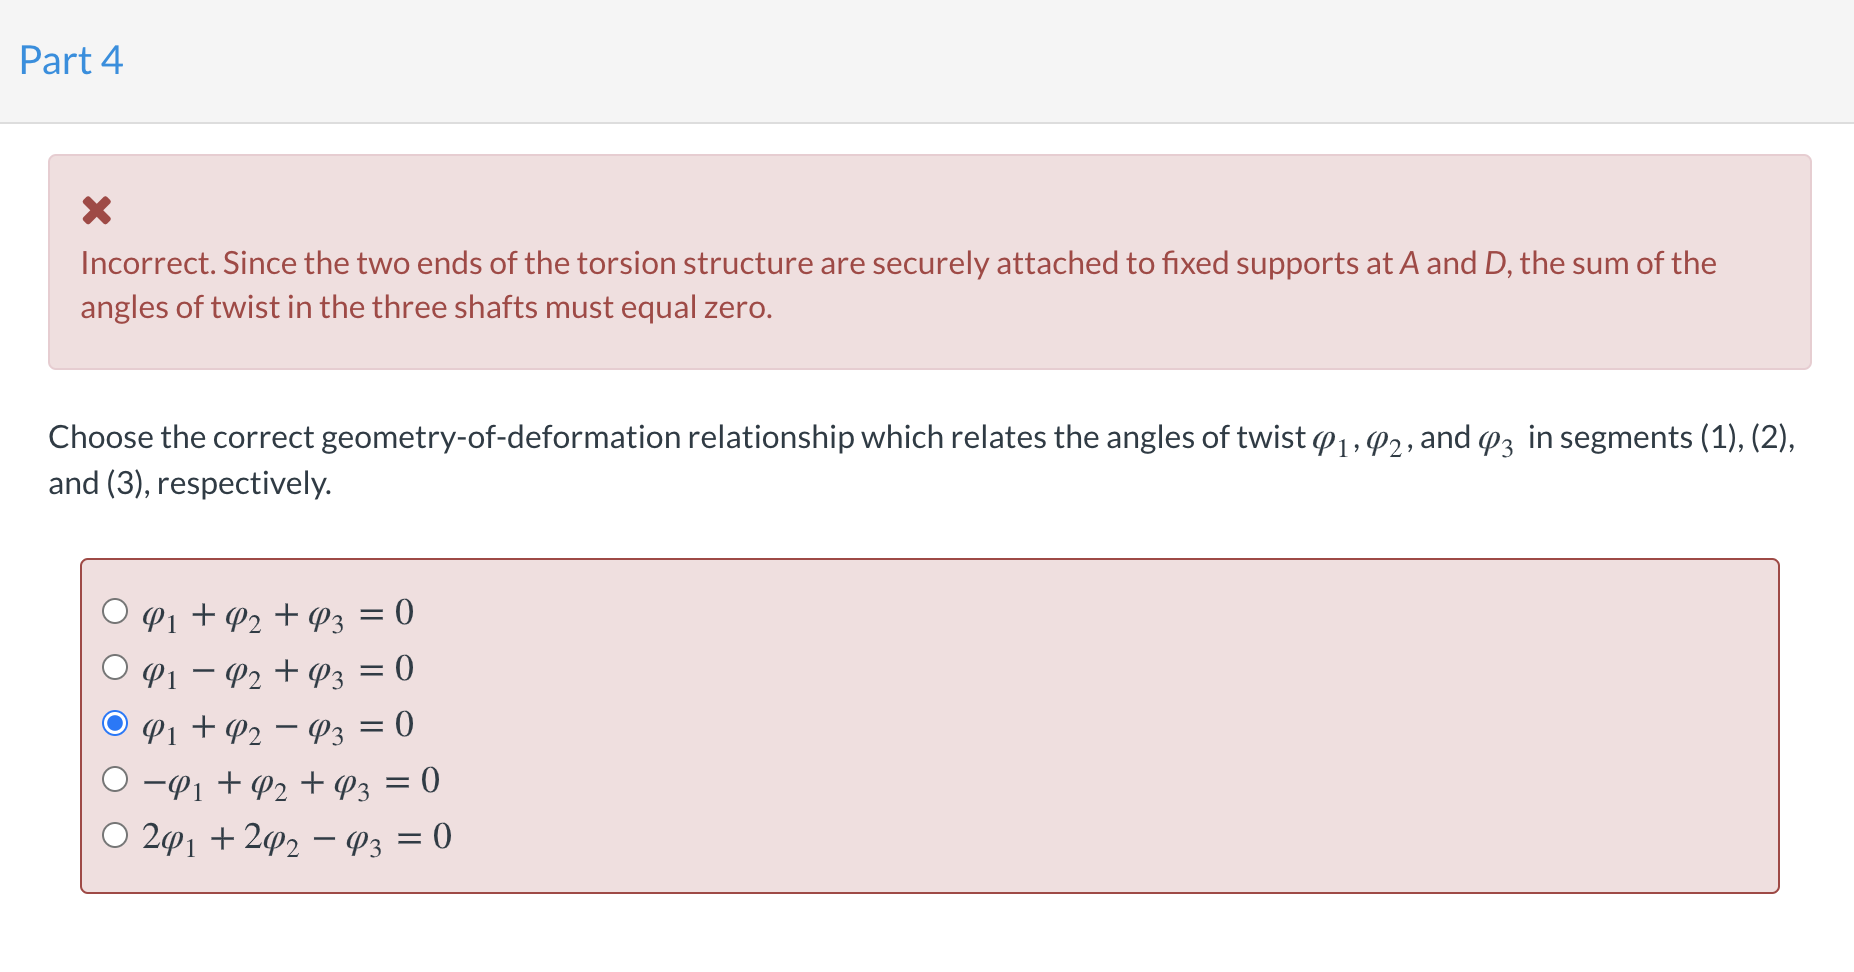Click the Part 4 heading
Screen dimensions: 1854x972
point(71,60)
